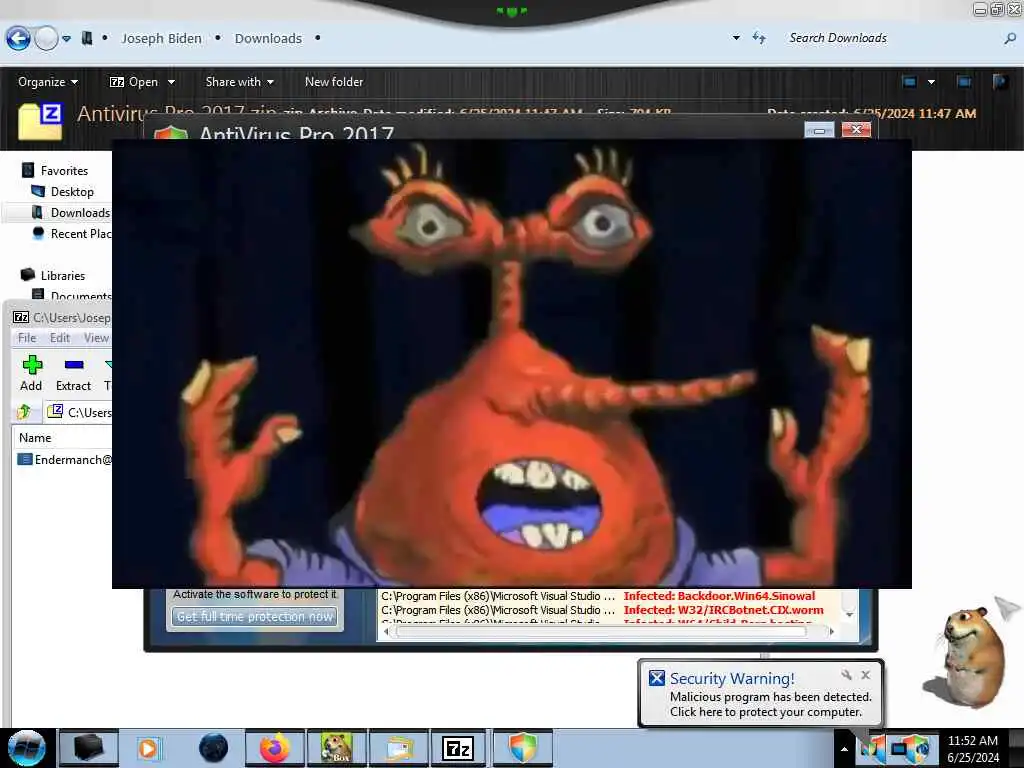Viewport: 1024px width, 768px height.
Task: Switch to the Explorer window taskbar icon
Action: click(398, 748)
